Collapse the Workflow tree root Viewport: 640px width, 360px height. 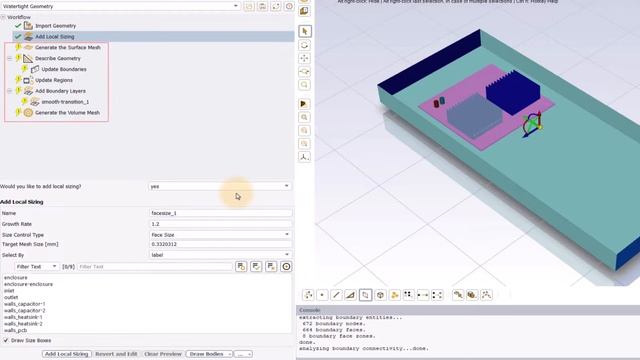[x=3, y=17]
